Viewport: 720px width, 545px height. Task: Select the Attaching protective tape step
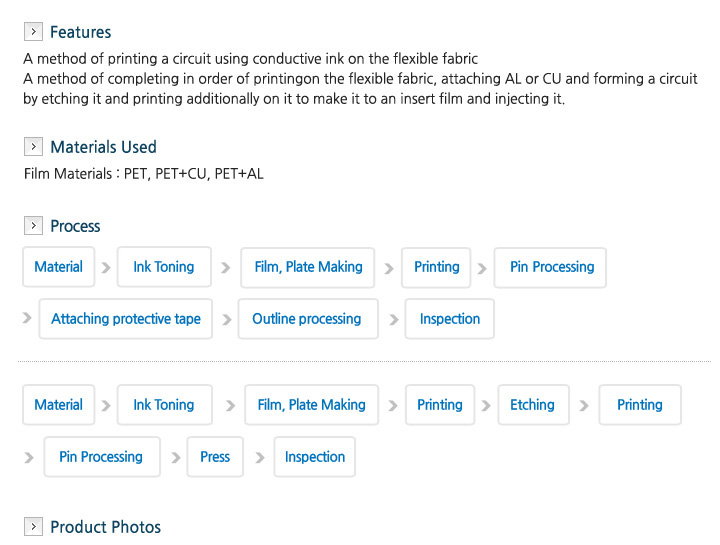coord(126,319)
